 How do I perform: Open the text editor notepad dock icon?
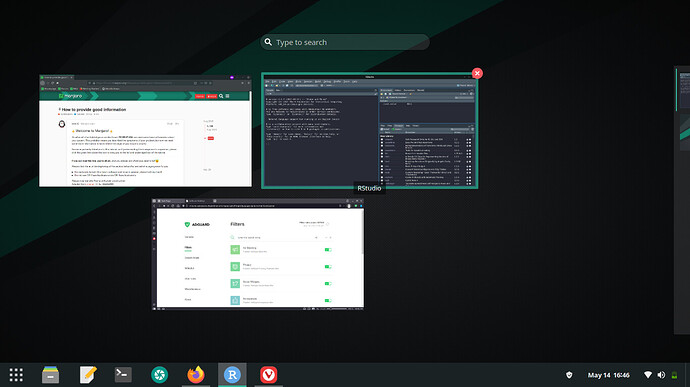pos(88,375)
